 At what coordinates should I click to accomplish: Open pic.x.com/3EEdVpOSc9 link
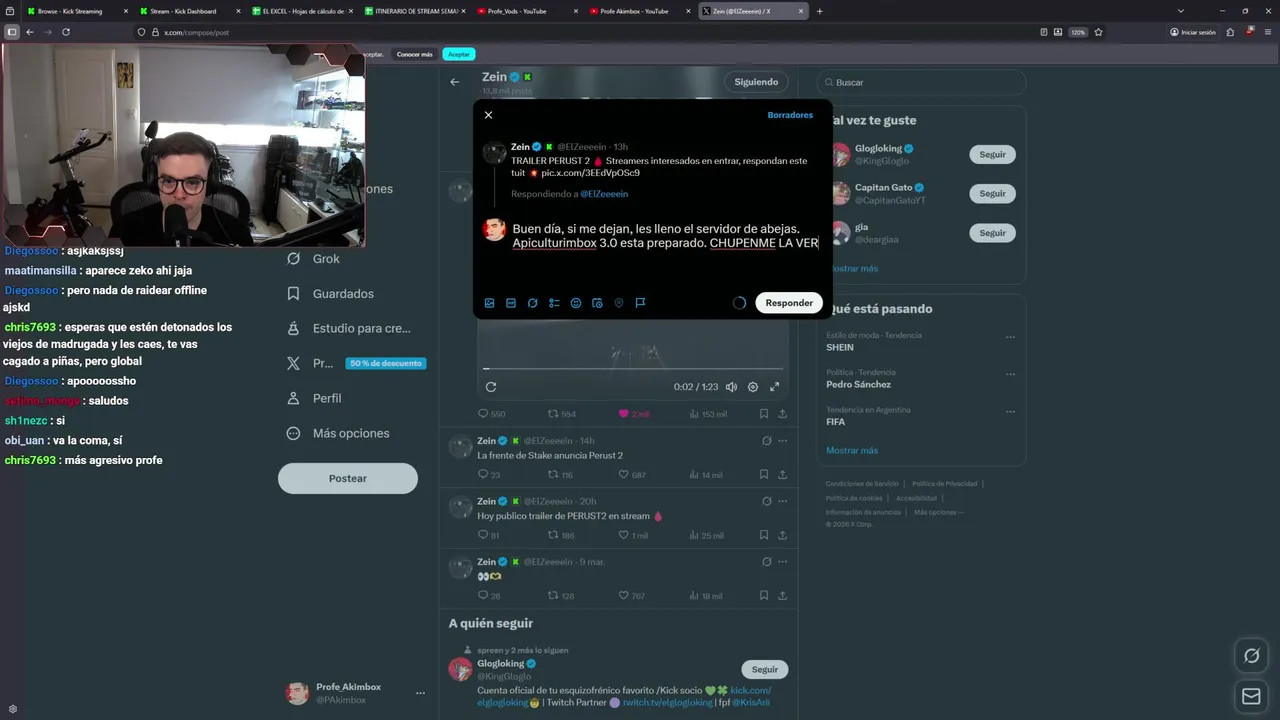tap(591, 173)
